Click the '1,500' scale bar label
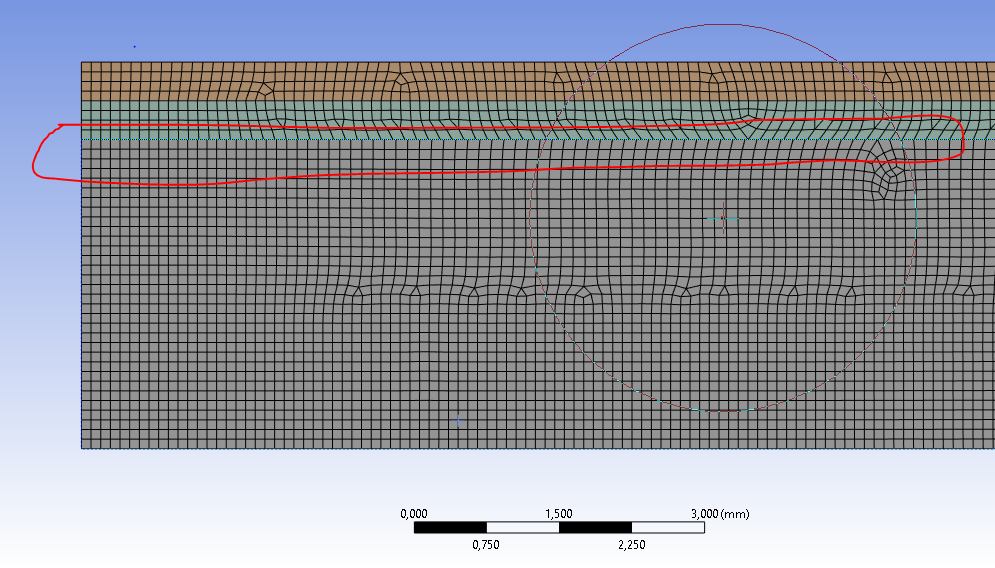Screen dimensions: 995x568 (558, 513)
